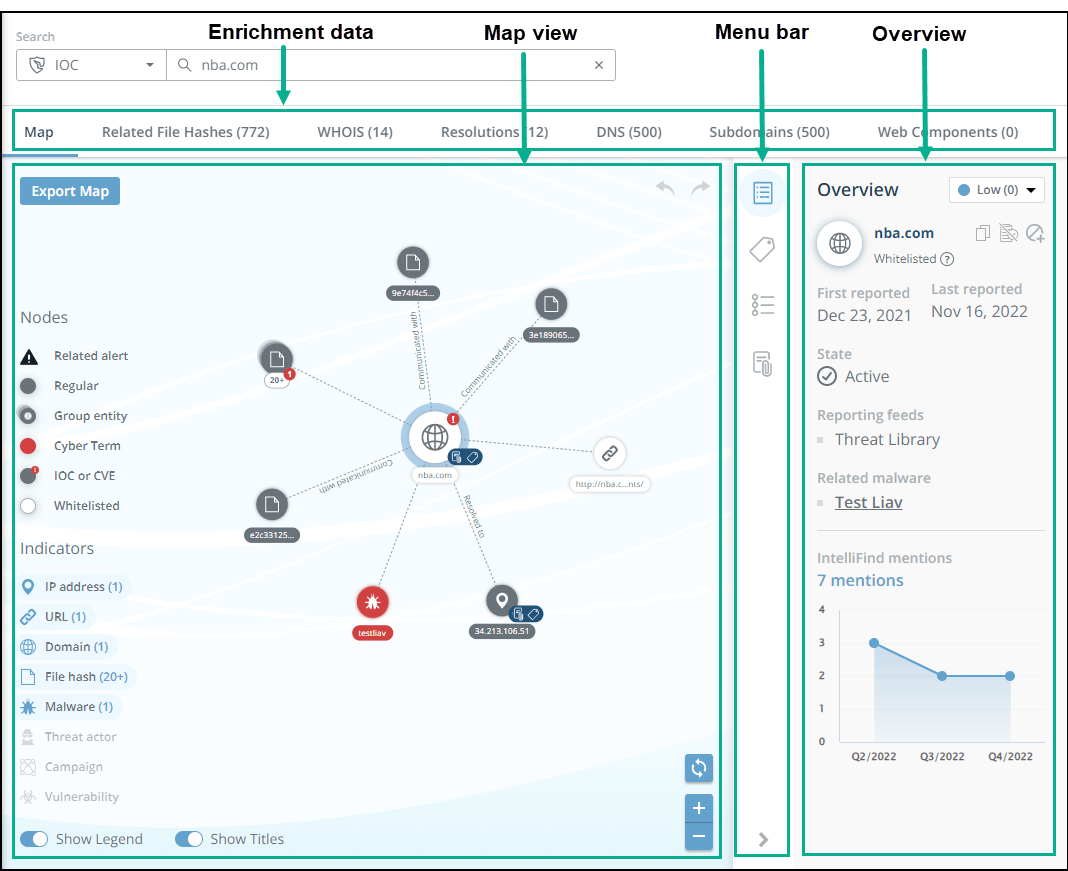Open the Low (0) severity dropdown
Screen dimensions: 1068x871
pos(996,190)
